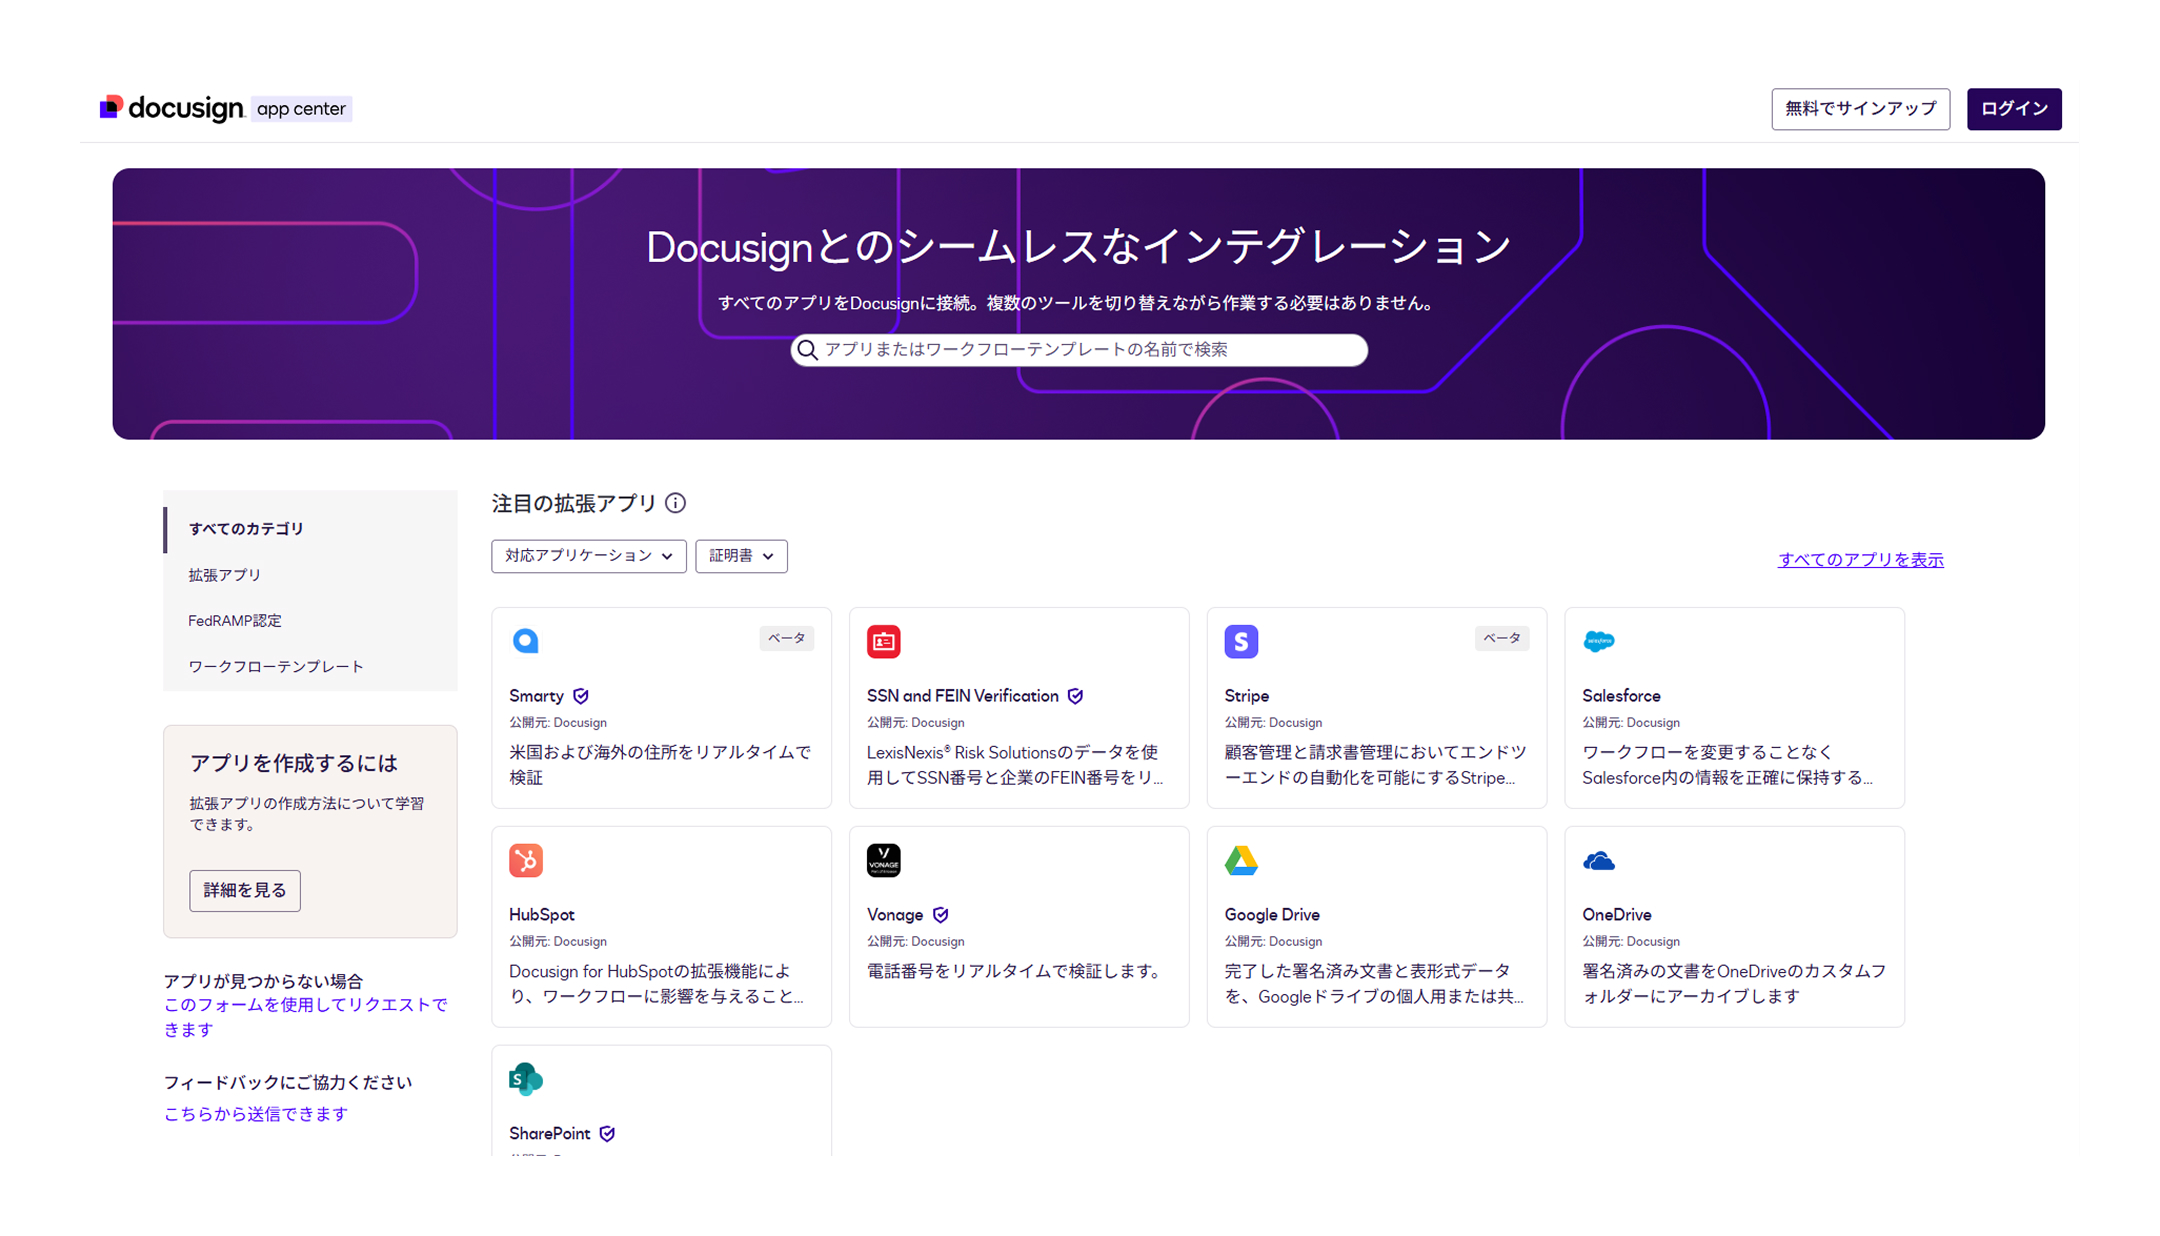Click the Google Drive triangle icon

point(1241,860)
